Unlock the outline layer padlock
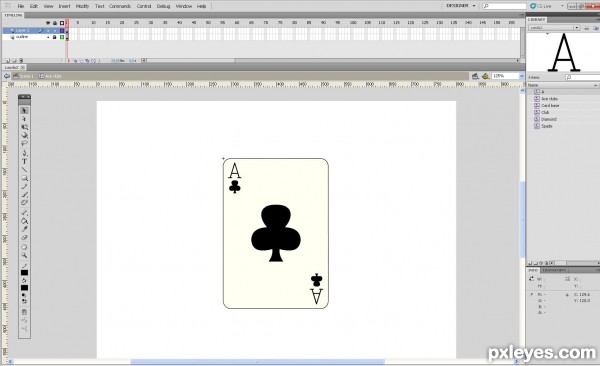The image size is (600, 366). coord(55,37)
